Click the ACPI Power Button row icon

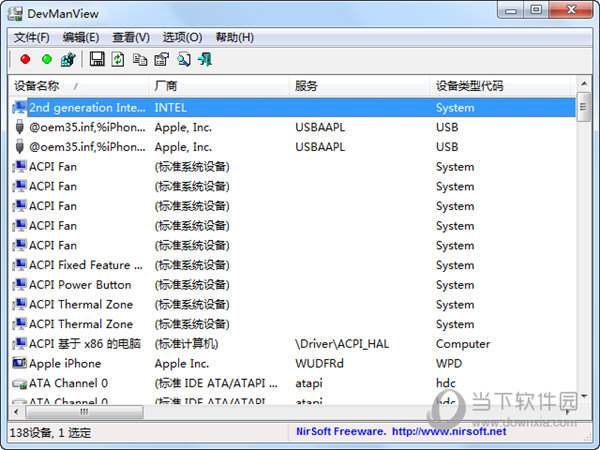click(x=19, y=284)
